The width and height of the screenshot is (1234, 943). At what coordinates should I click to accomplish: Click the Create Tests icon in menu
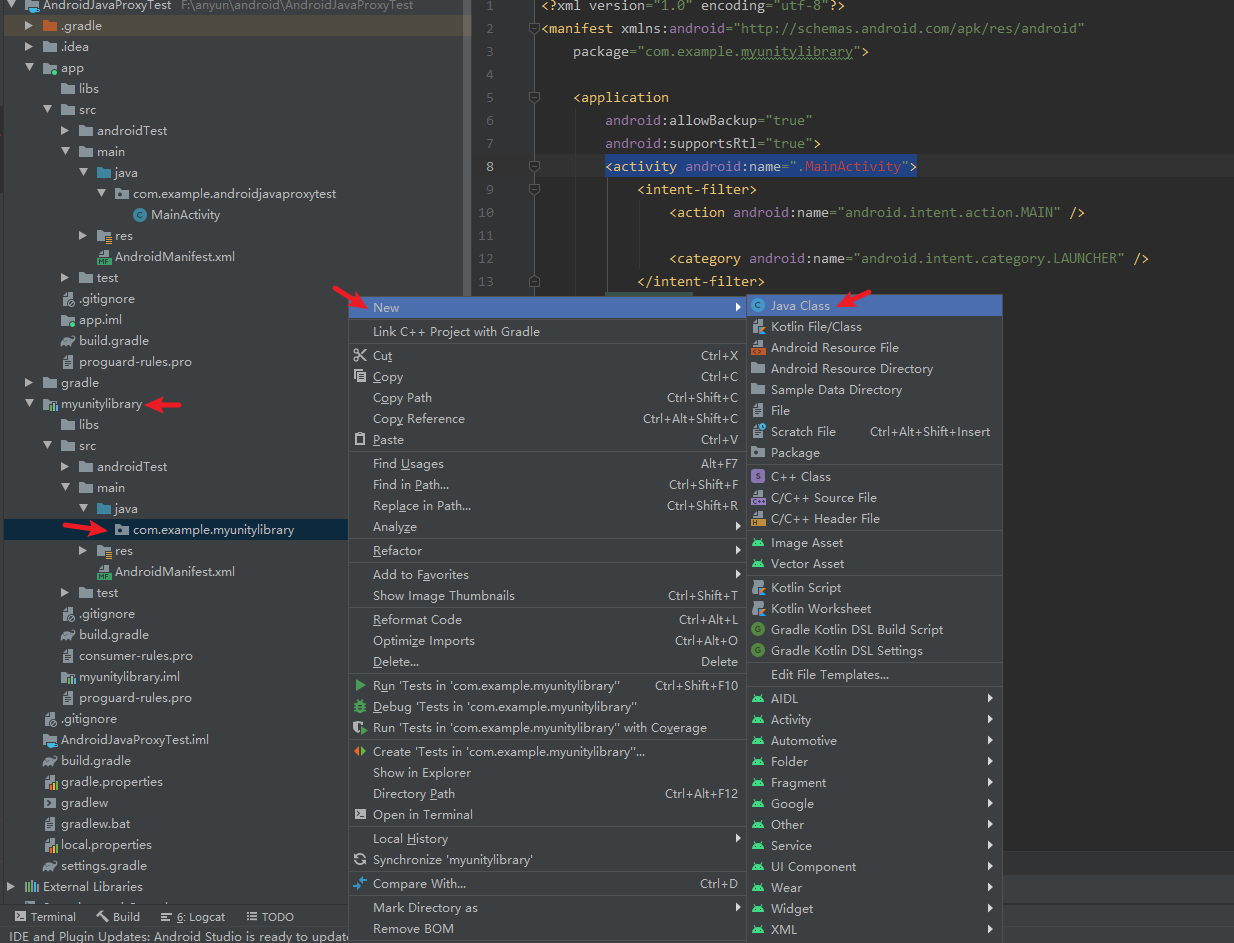click(360, 751)
